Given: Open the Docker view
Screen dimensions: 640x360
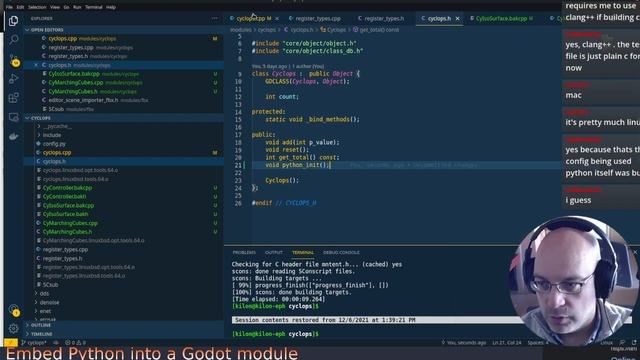Looking at the screenshot, I should pyautogui.click(x=13, y=136).
